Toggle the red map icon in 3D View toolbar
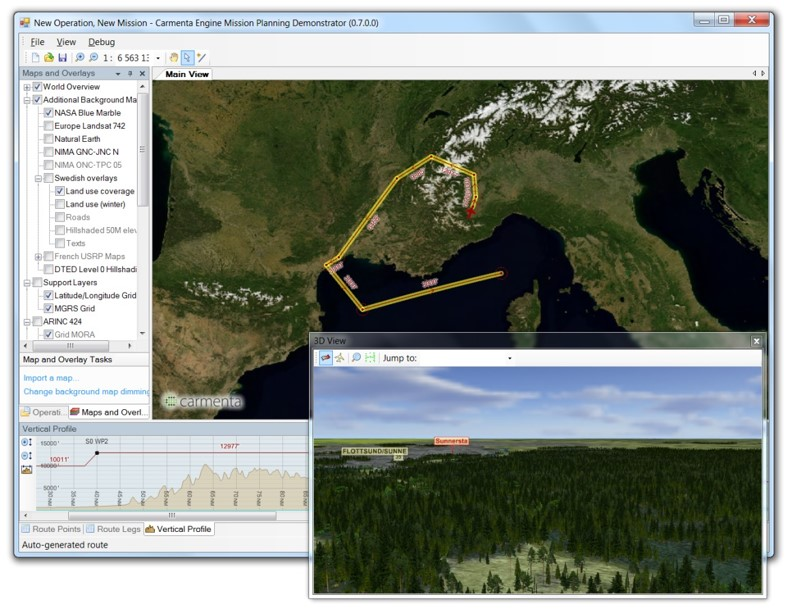 (x=326, y=358)
